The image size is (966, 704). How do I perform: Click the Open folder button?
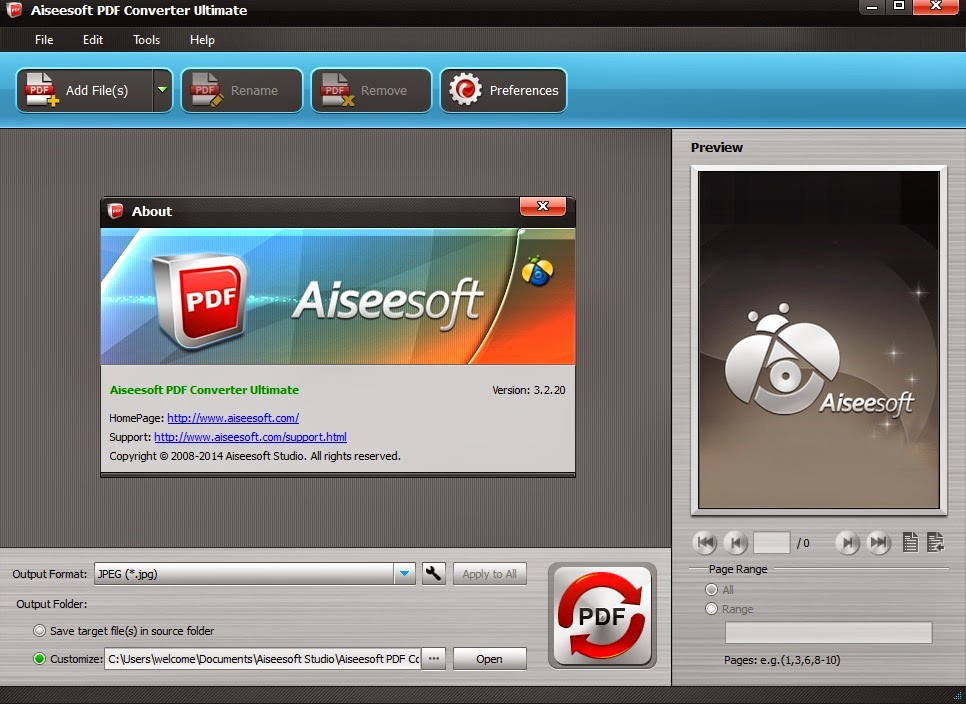(490, 658)
